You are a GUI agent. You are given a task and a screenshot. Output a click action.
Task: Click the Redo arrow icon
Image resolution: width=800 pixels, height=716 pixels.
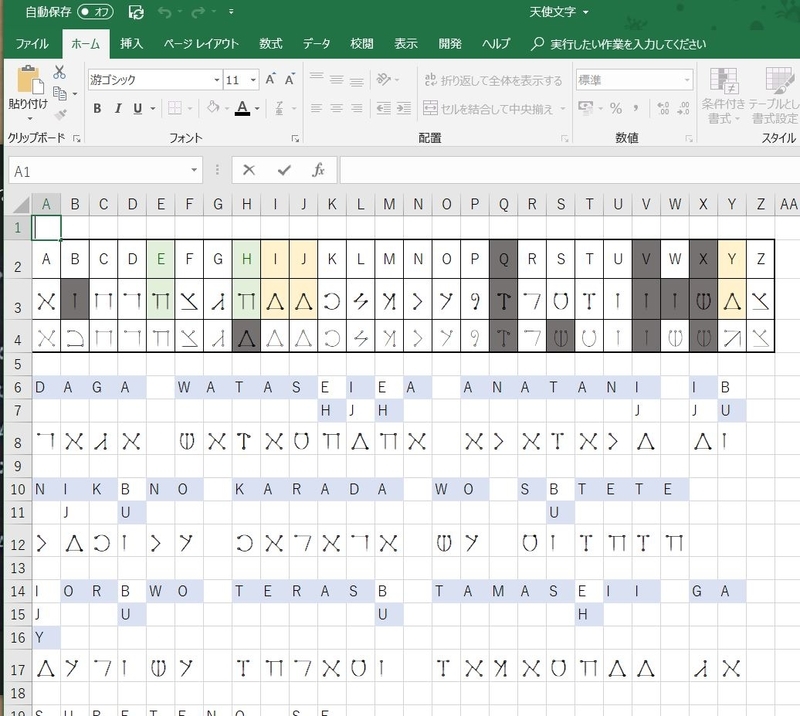pos(198,12)
